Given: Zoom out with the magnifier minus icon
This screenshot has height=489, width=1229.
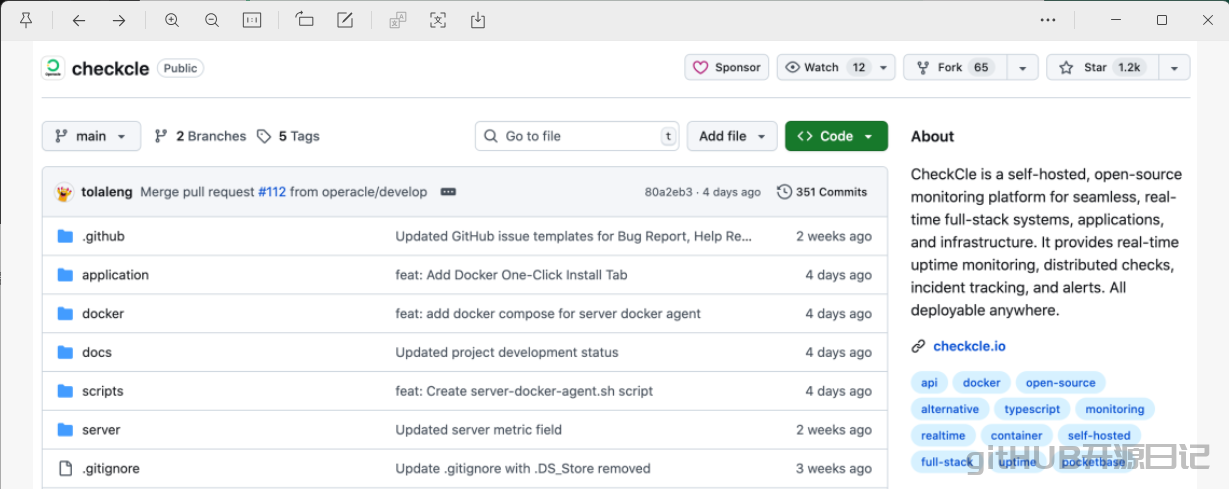Looking at the screenshot, I should click(212, 20).
